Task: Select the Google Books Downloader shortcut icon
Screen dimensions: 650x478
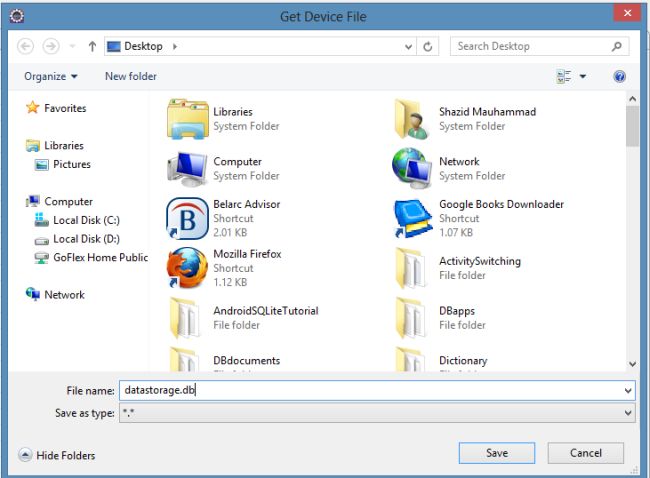Action: 413,218
